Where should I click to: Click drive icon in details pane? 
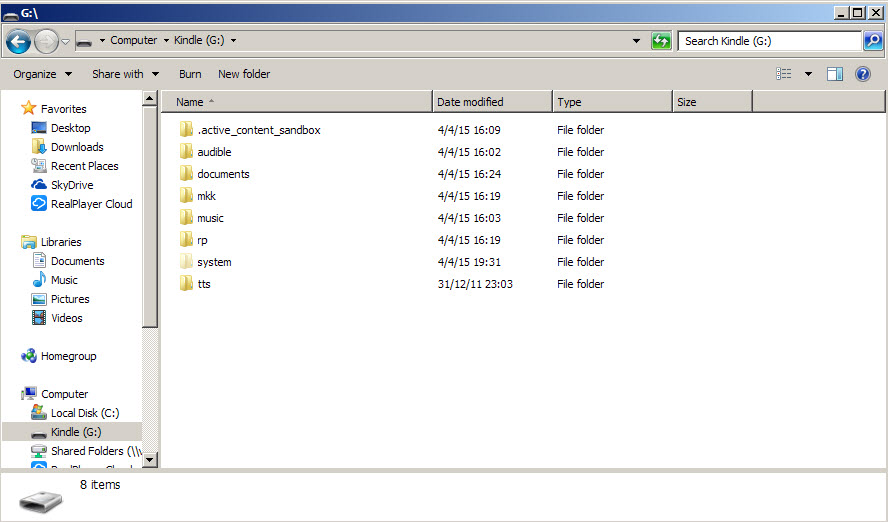(41, 500)
